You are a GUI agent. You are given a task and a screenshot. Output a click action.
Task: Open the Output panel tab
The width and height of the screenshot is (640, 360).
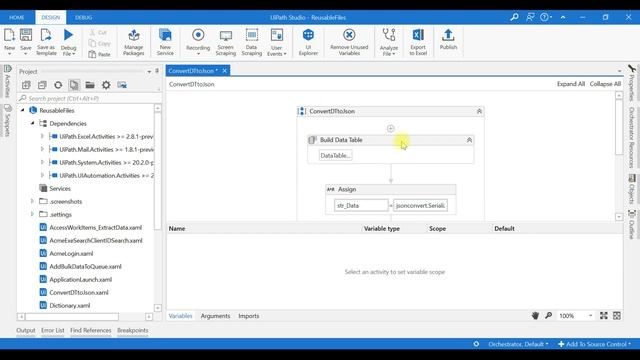pos(26,330)
